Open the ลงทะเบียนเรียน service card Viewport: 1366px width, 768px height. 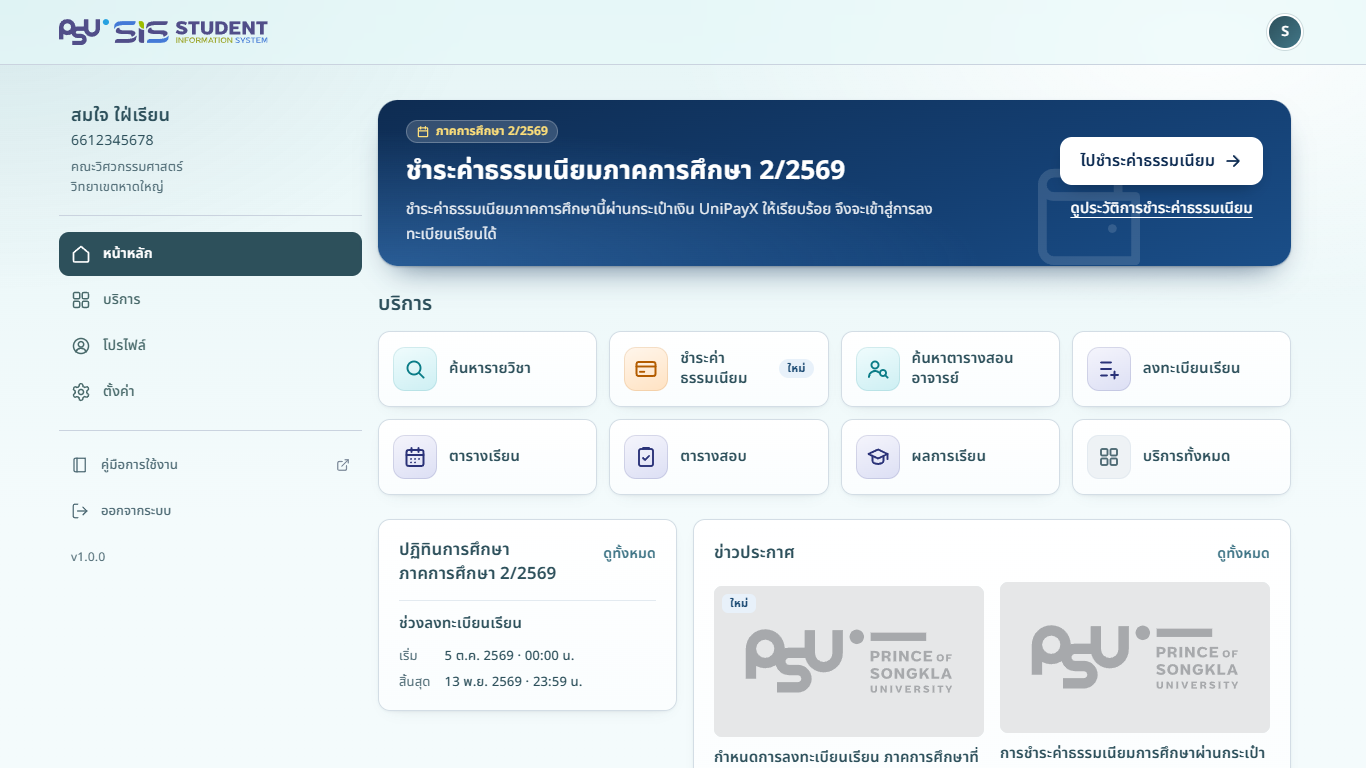1181,369
